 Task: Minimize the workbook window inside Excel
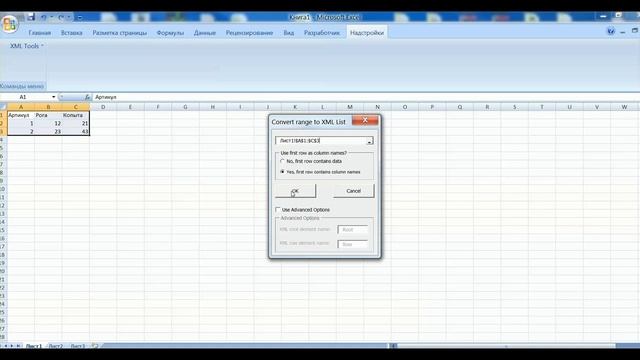(622, 31)
